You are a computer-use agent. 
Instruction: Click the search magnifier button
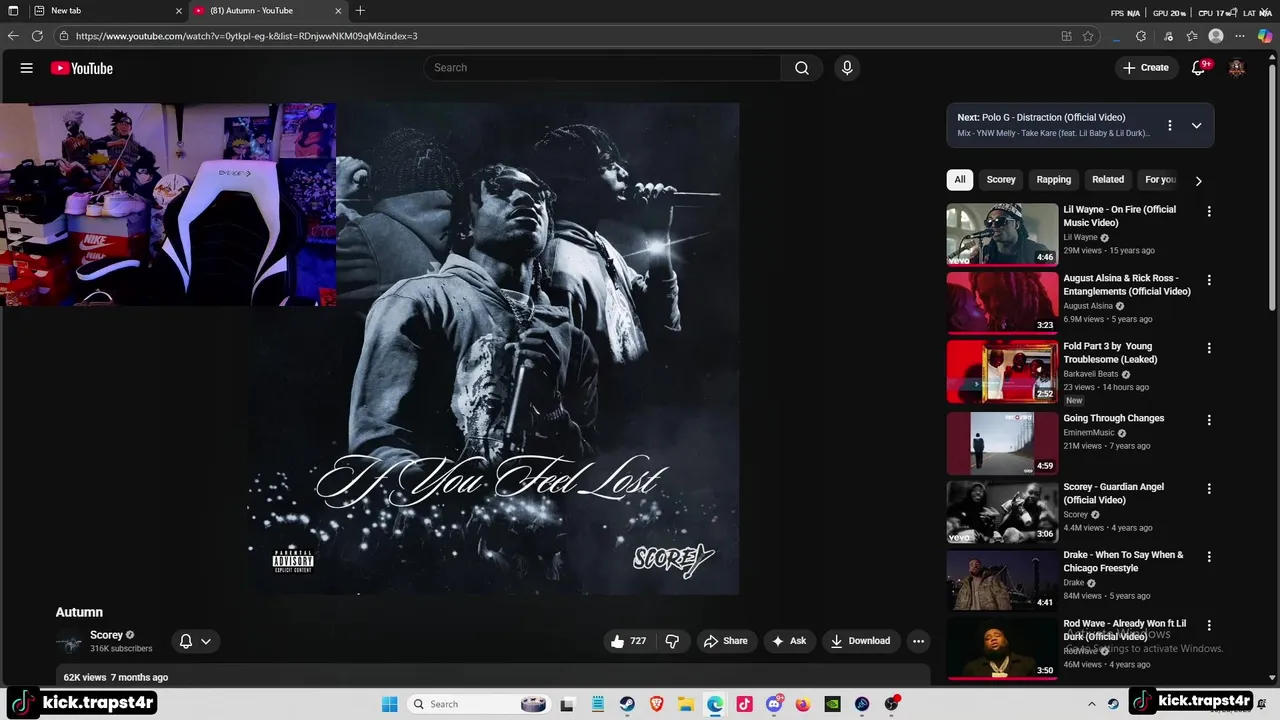[x=802, y=68]
